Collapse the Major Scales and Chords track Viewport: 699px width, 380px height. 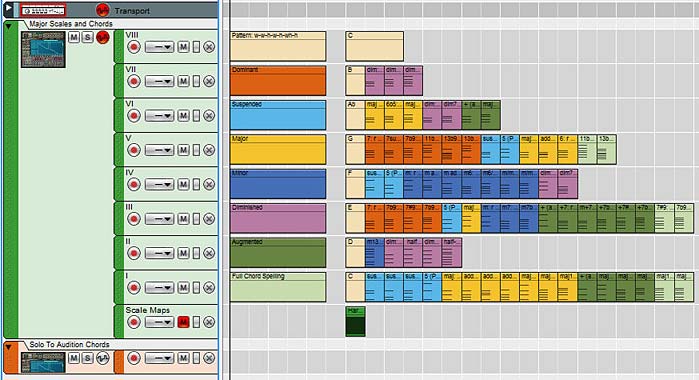point(8,26)
